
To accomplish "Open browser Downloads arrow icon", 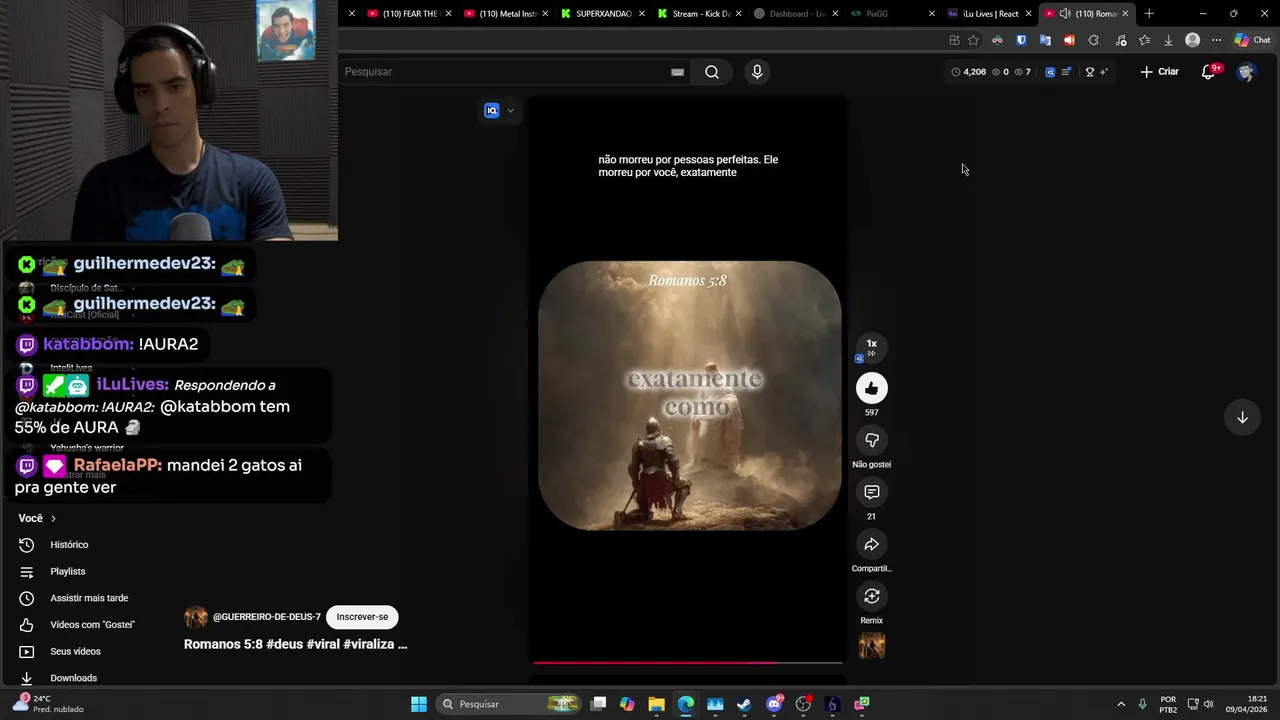I will click(x=1168, y=40).
